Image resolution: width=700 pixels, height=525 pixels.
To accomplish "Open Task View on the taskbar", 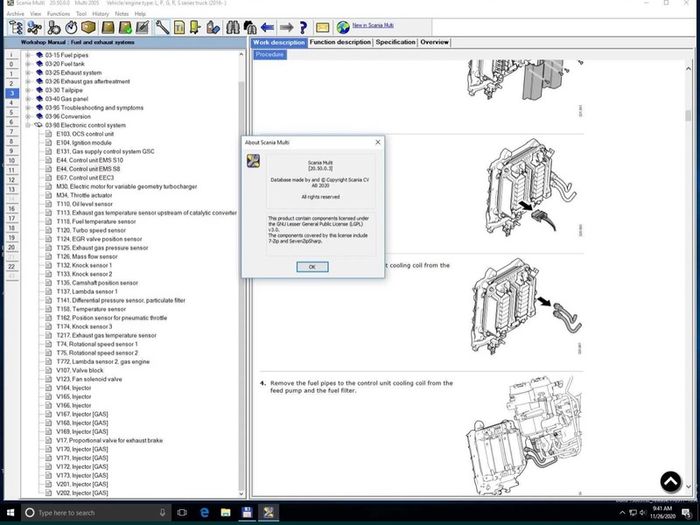I will (182, 512).
